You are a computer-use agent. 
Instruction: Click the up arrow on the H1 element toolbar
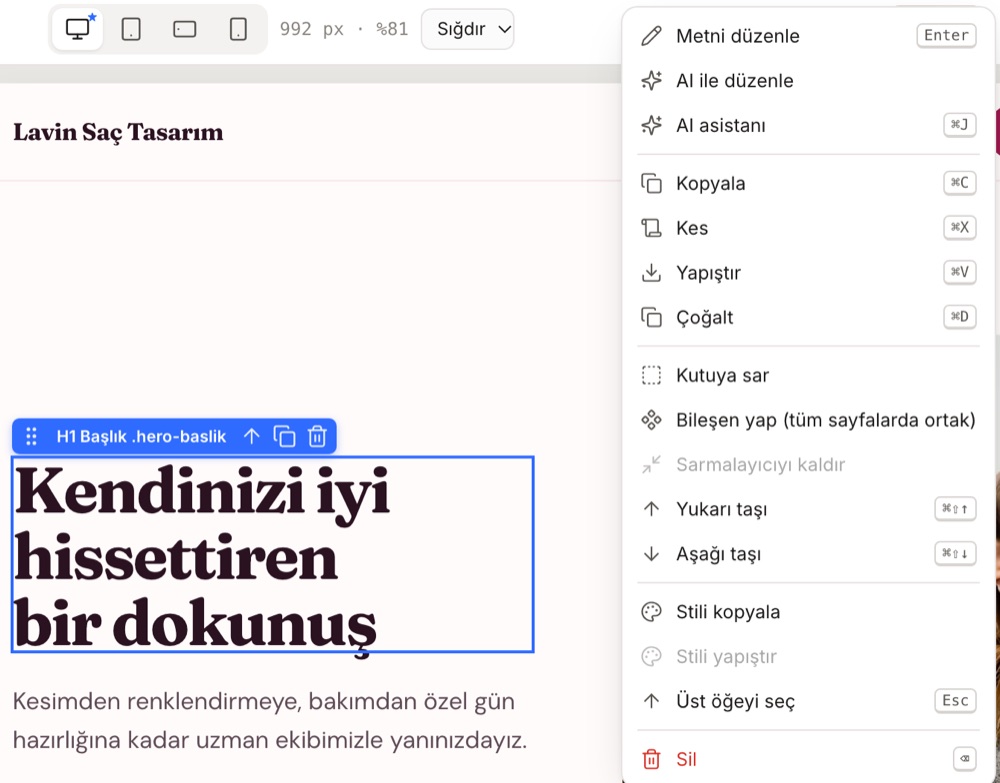coord(252,436)
